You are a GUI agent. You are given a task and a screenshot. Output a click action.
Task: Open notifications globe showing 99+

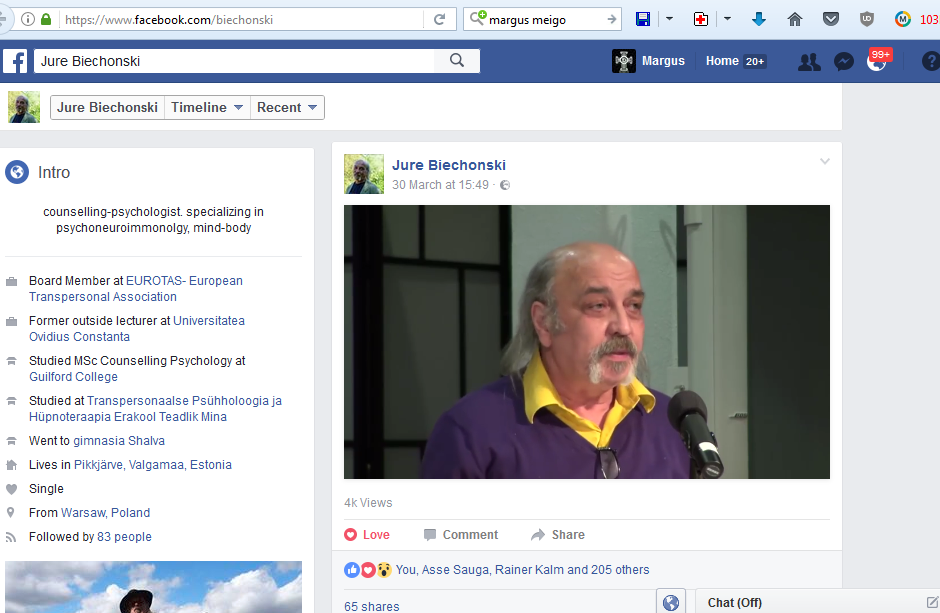(x=877, y=62)
